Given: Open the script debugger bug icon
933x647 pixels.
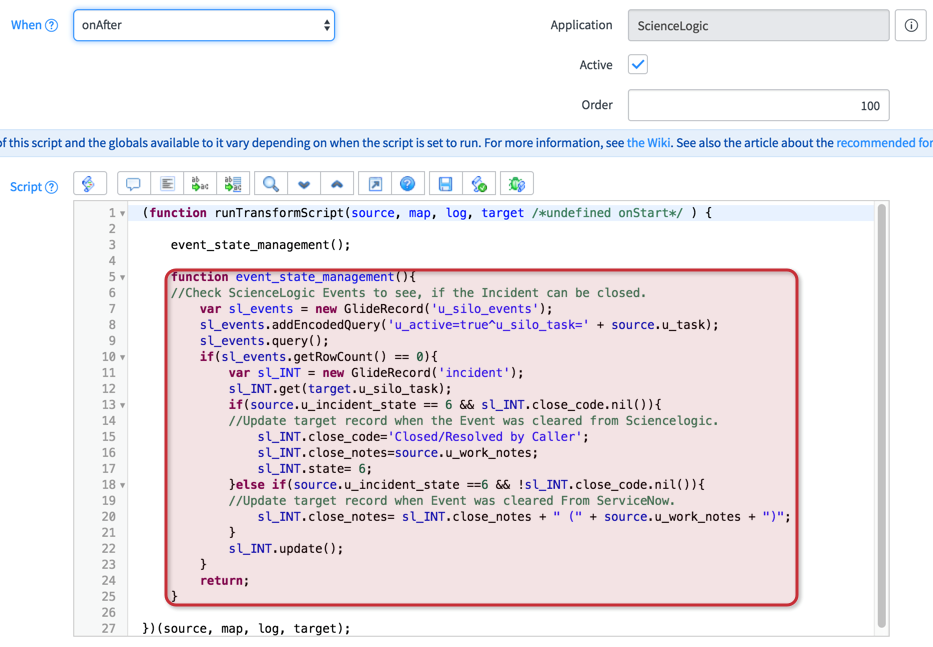Looking at the screenshot, I should [x=517, y=184].
